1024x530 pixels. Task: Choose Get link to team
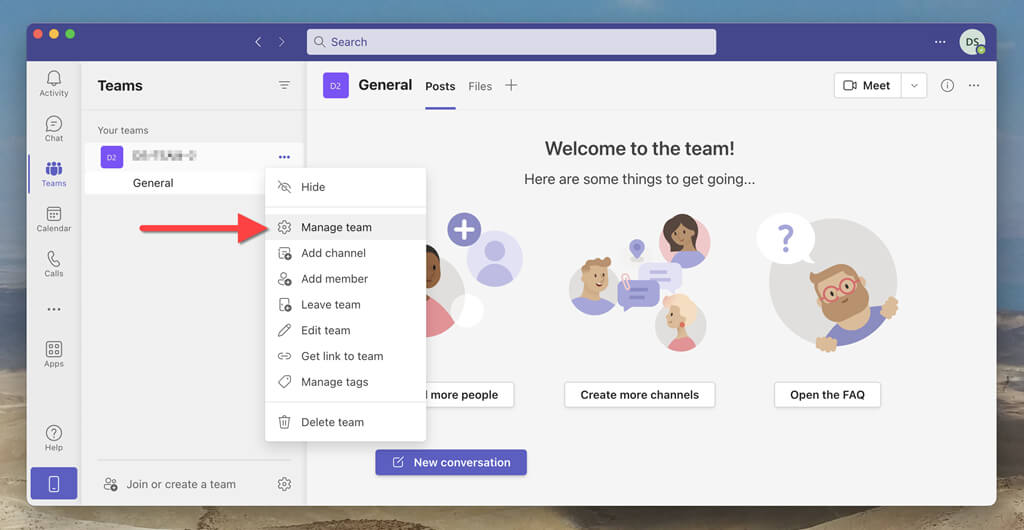pos(345,356)
